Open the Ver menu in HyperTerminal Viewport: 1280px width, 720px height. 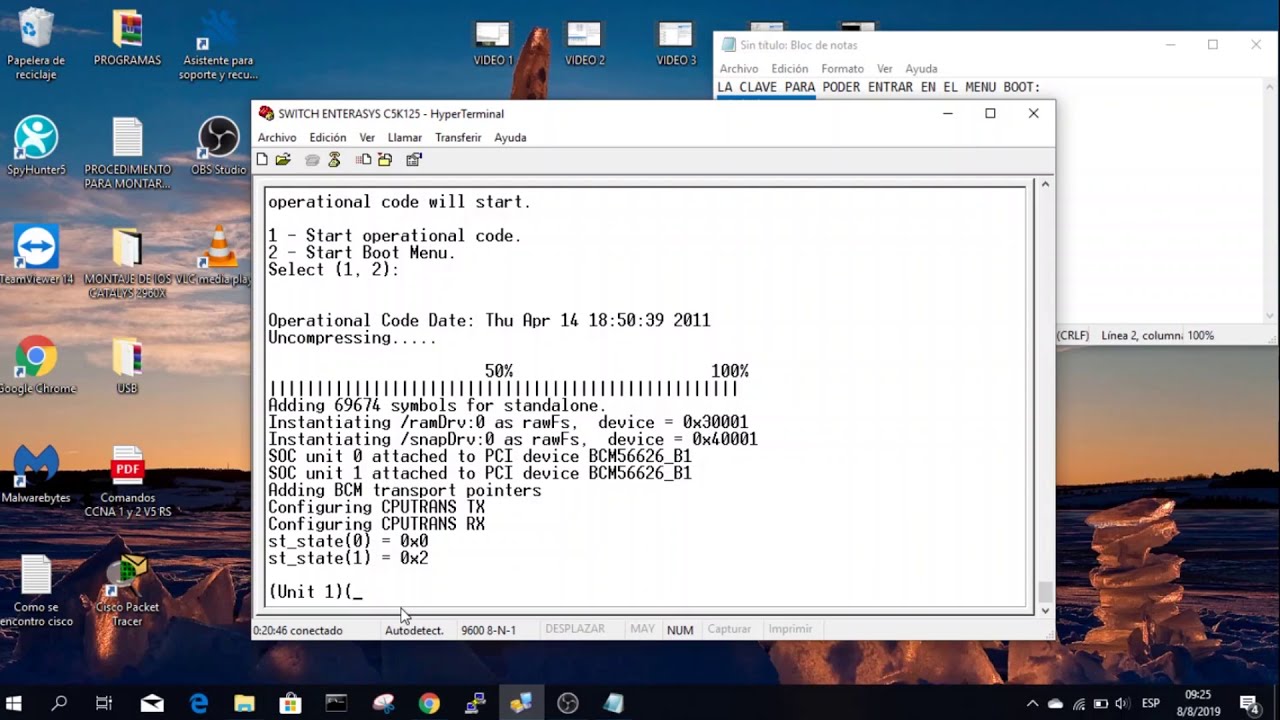pos(367,138)
